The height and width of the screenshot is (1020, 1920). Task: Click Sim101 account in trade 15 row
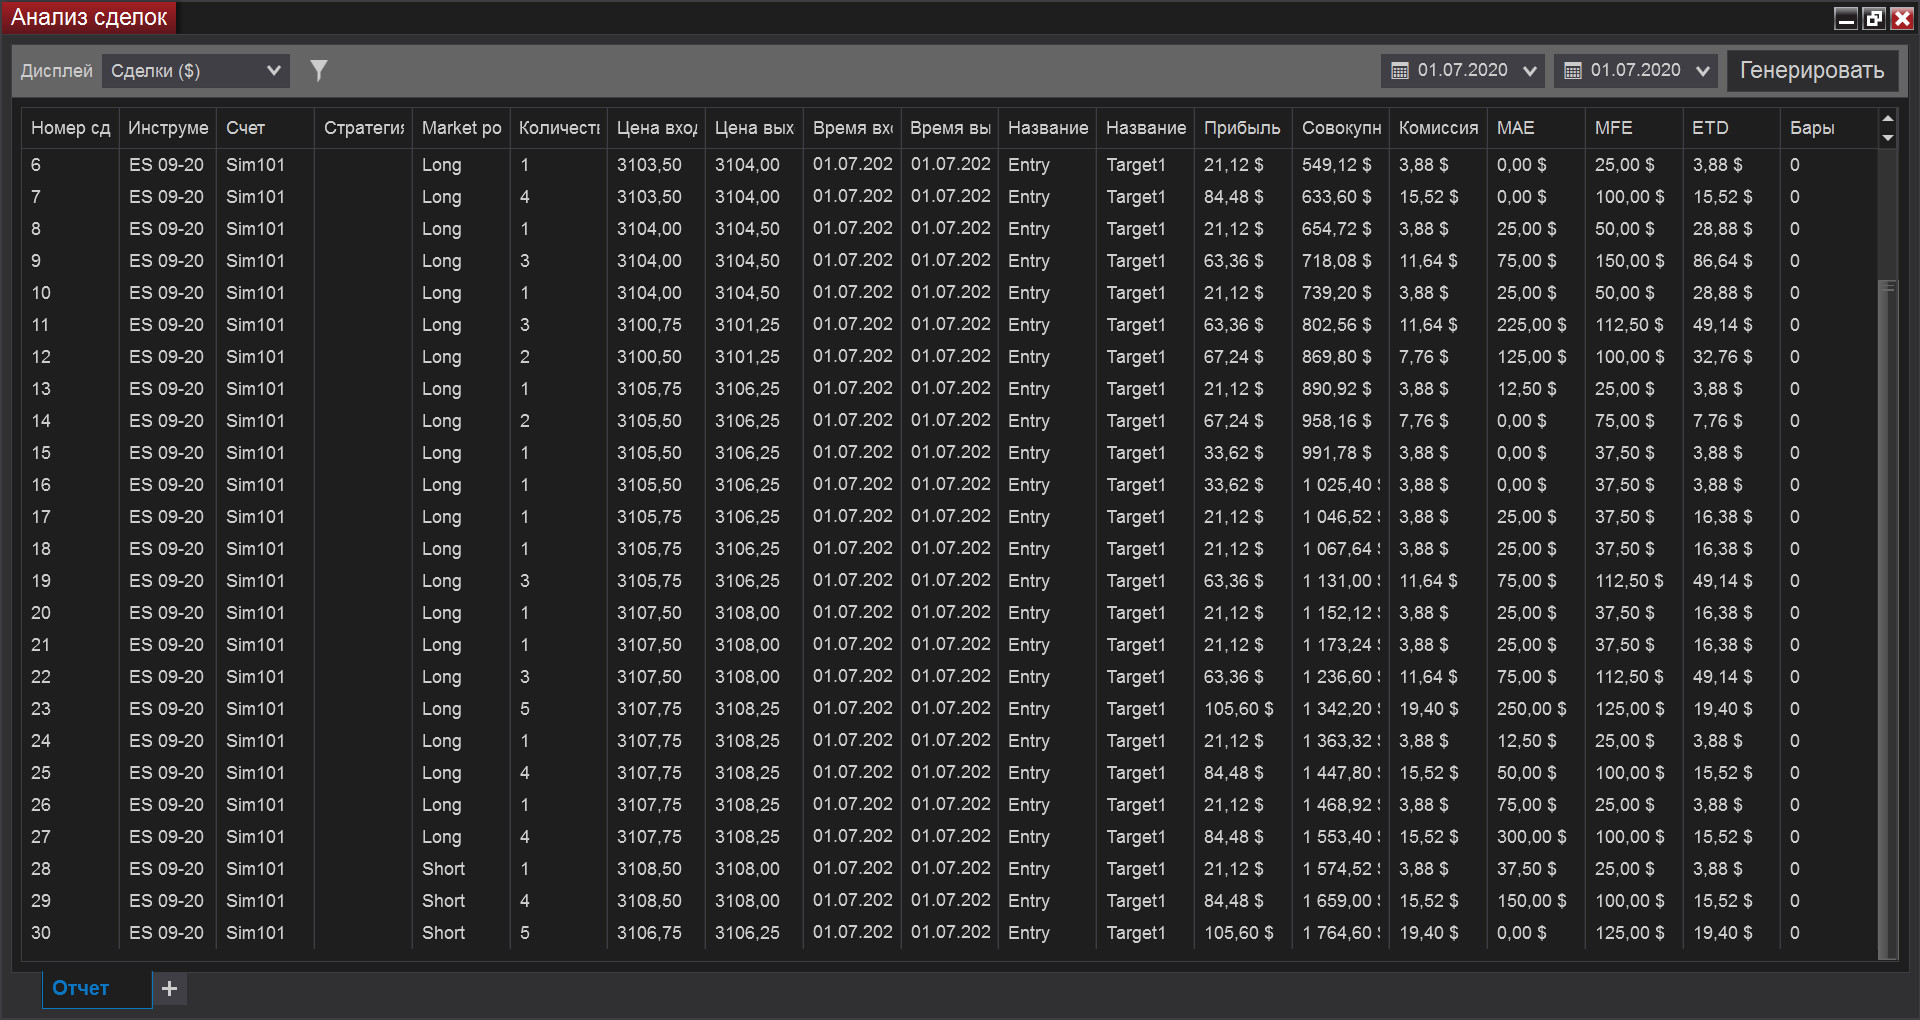coord(255,453)
